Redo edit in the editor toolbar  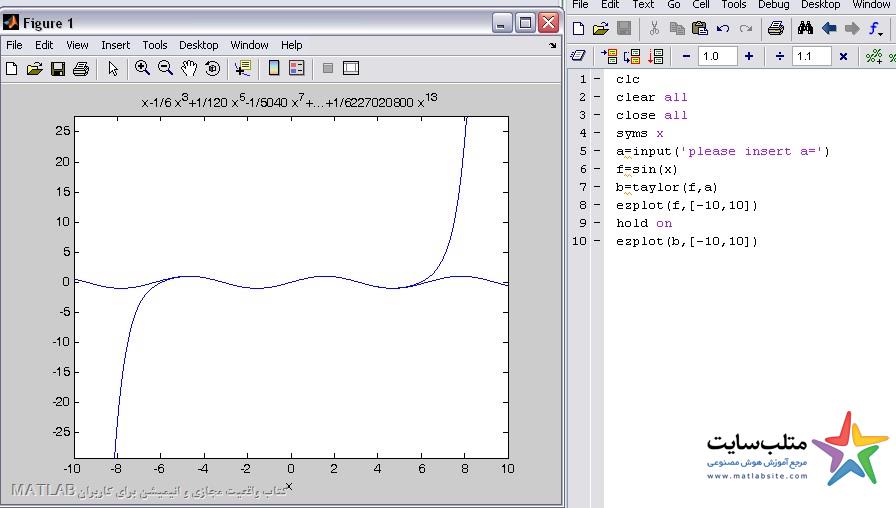pyautogui.click(x=746, y=28)
